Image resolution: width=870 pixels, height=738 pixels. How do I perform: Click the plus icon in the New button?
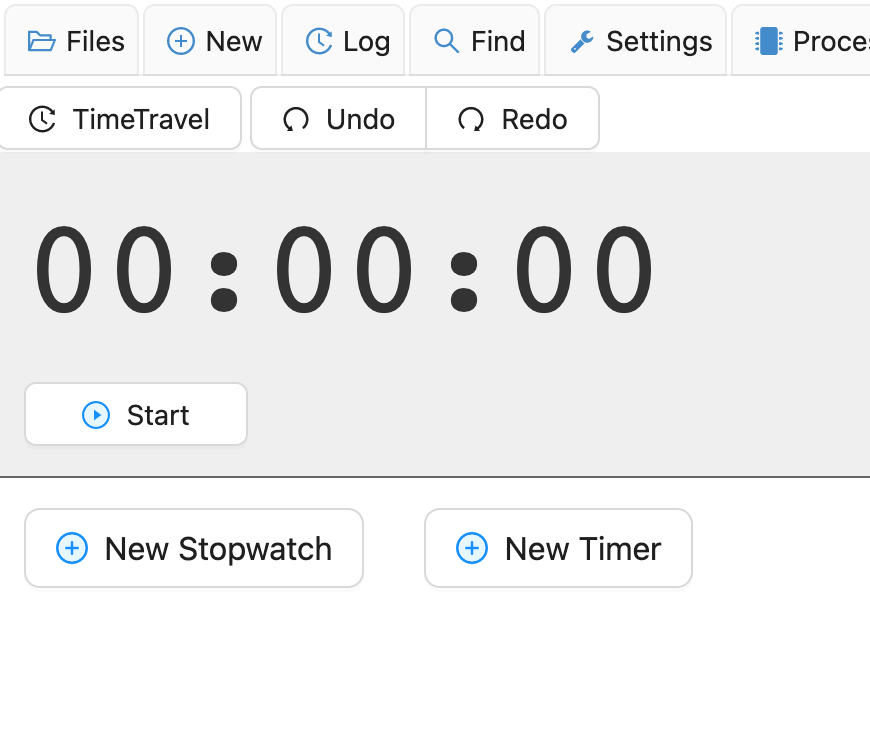pyautogui.click(x=181, y=41)
